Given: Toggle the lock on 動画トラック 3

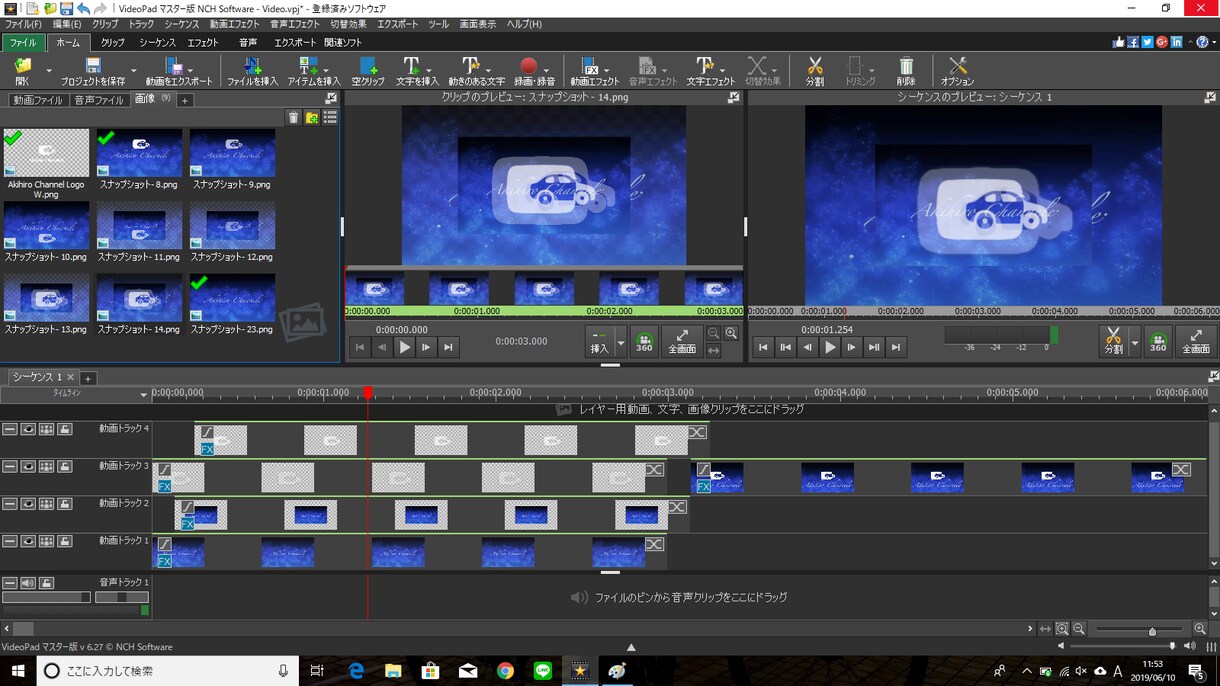Looking at the screenshot, I should click(x=65, y=467).
